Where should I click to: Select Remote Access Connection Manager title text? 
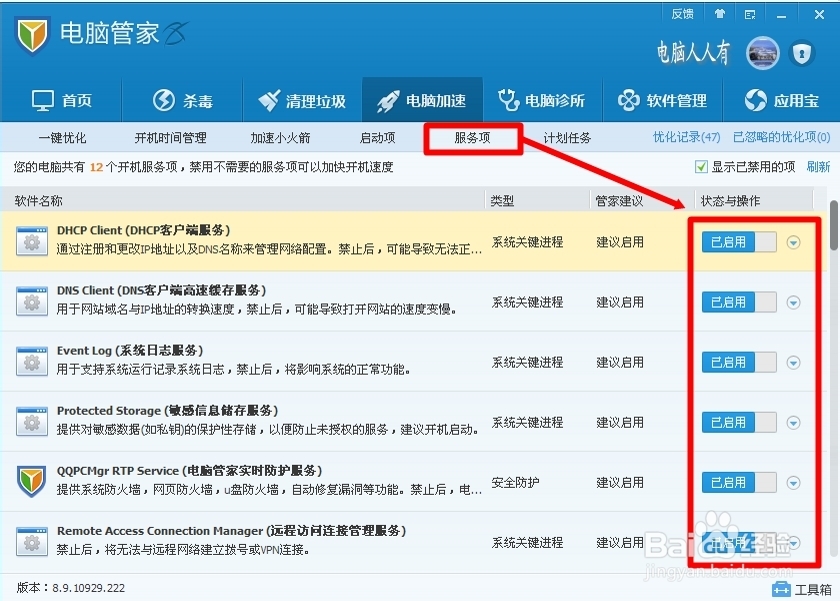coord(231,530)
